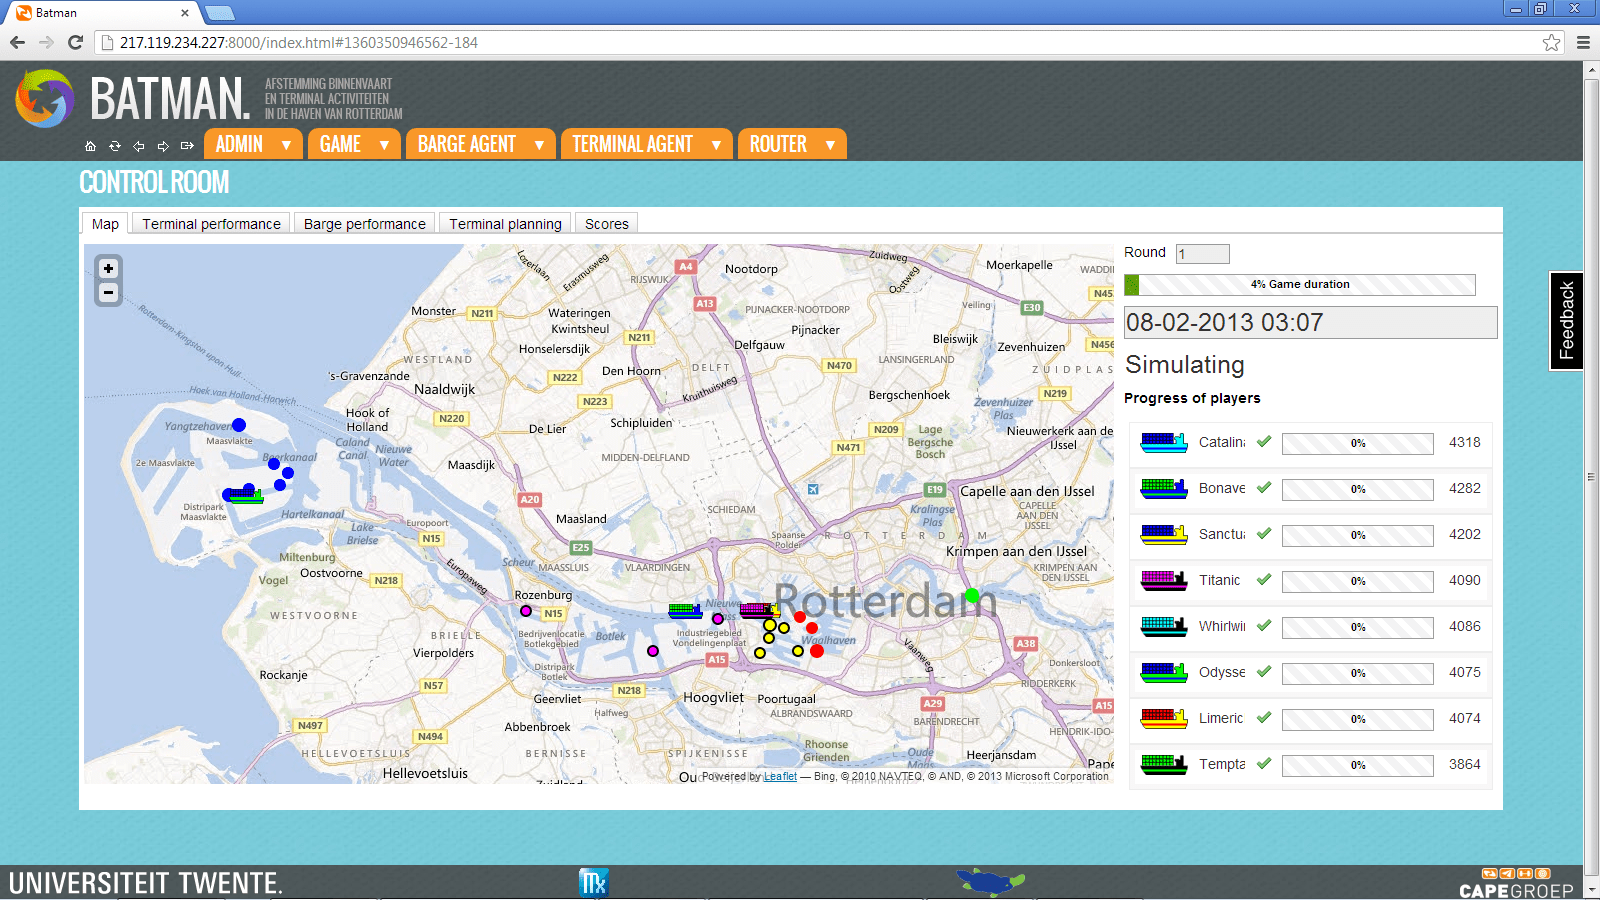1600x900 pixels.
Task: Click Catalina's progress bar
Action: coord(1357,443)
